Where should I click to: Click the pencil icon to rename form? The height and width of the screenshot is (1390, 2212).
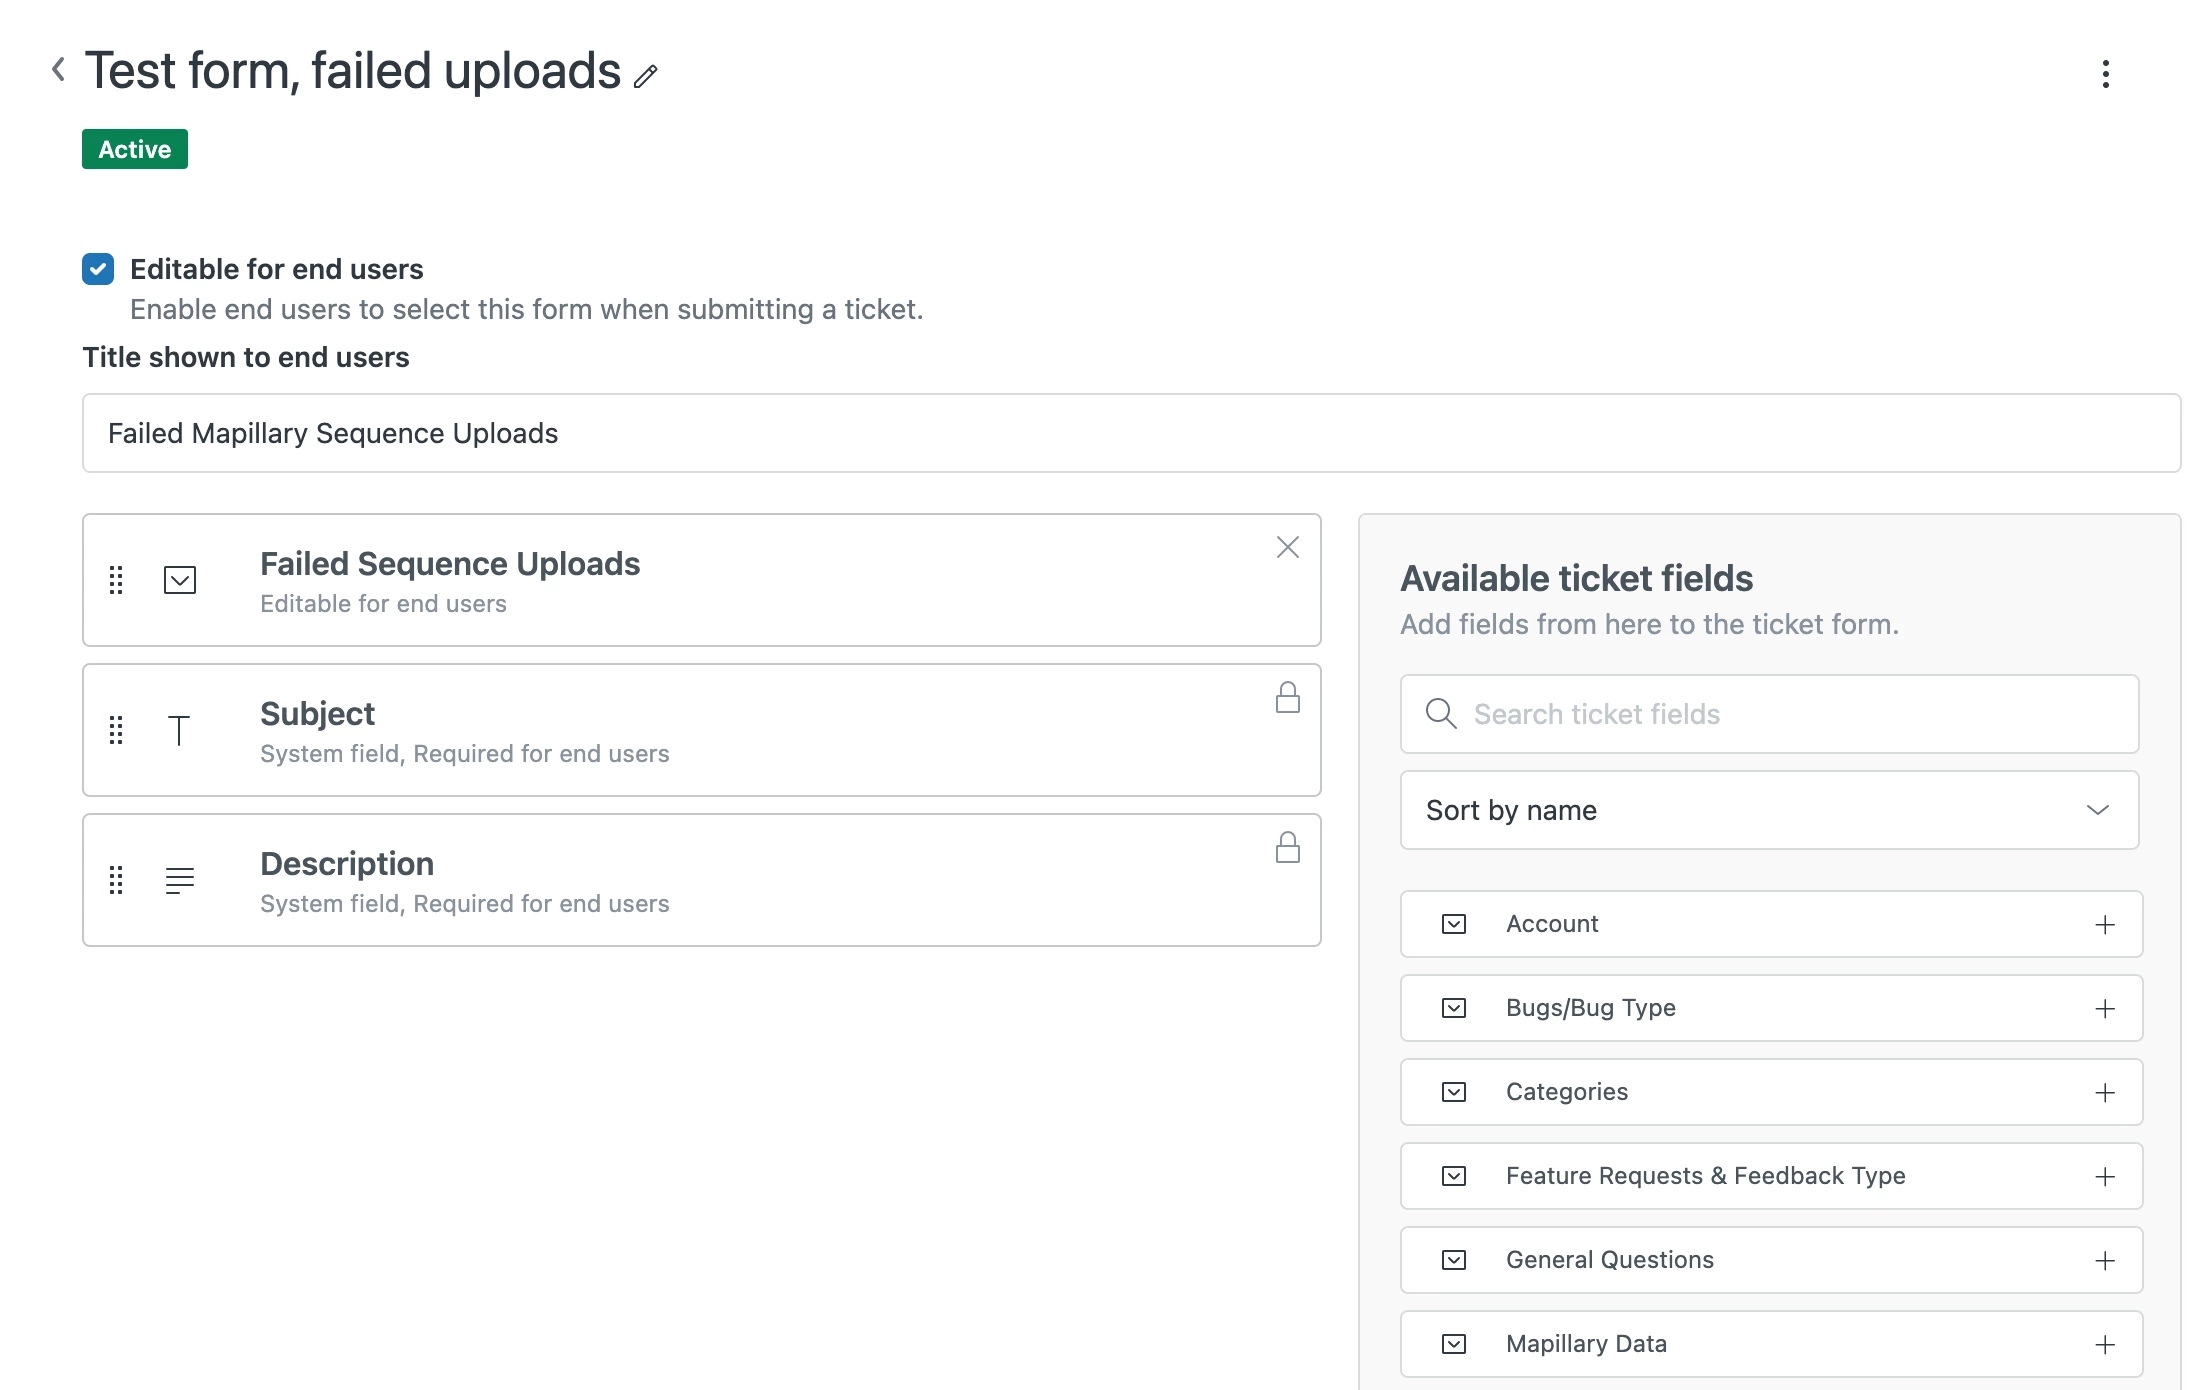(x=646, y=76)
